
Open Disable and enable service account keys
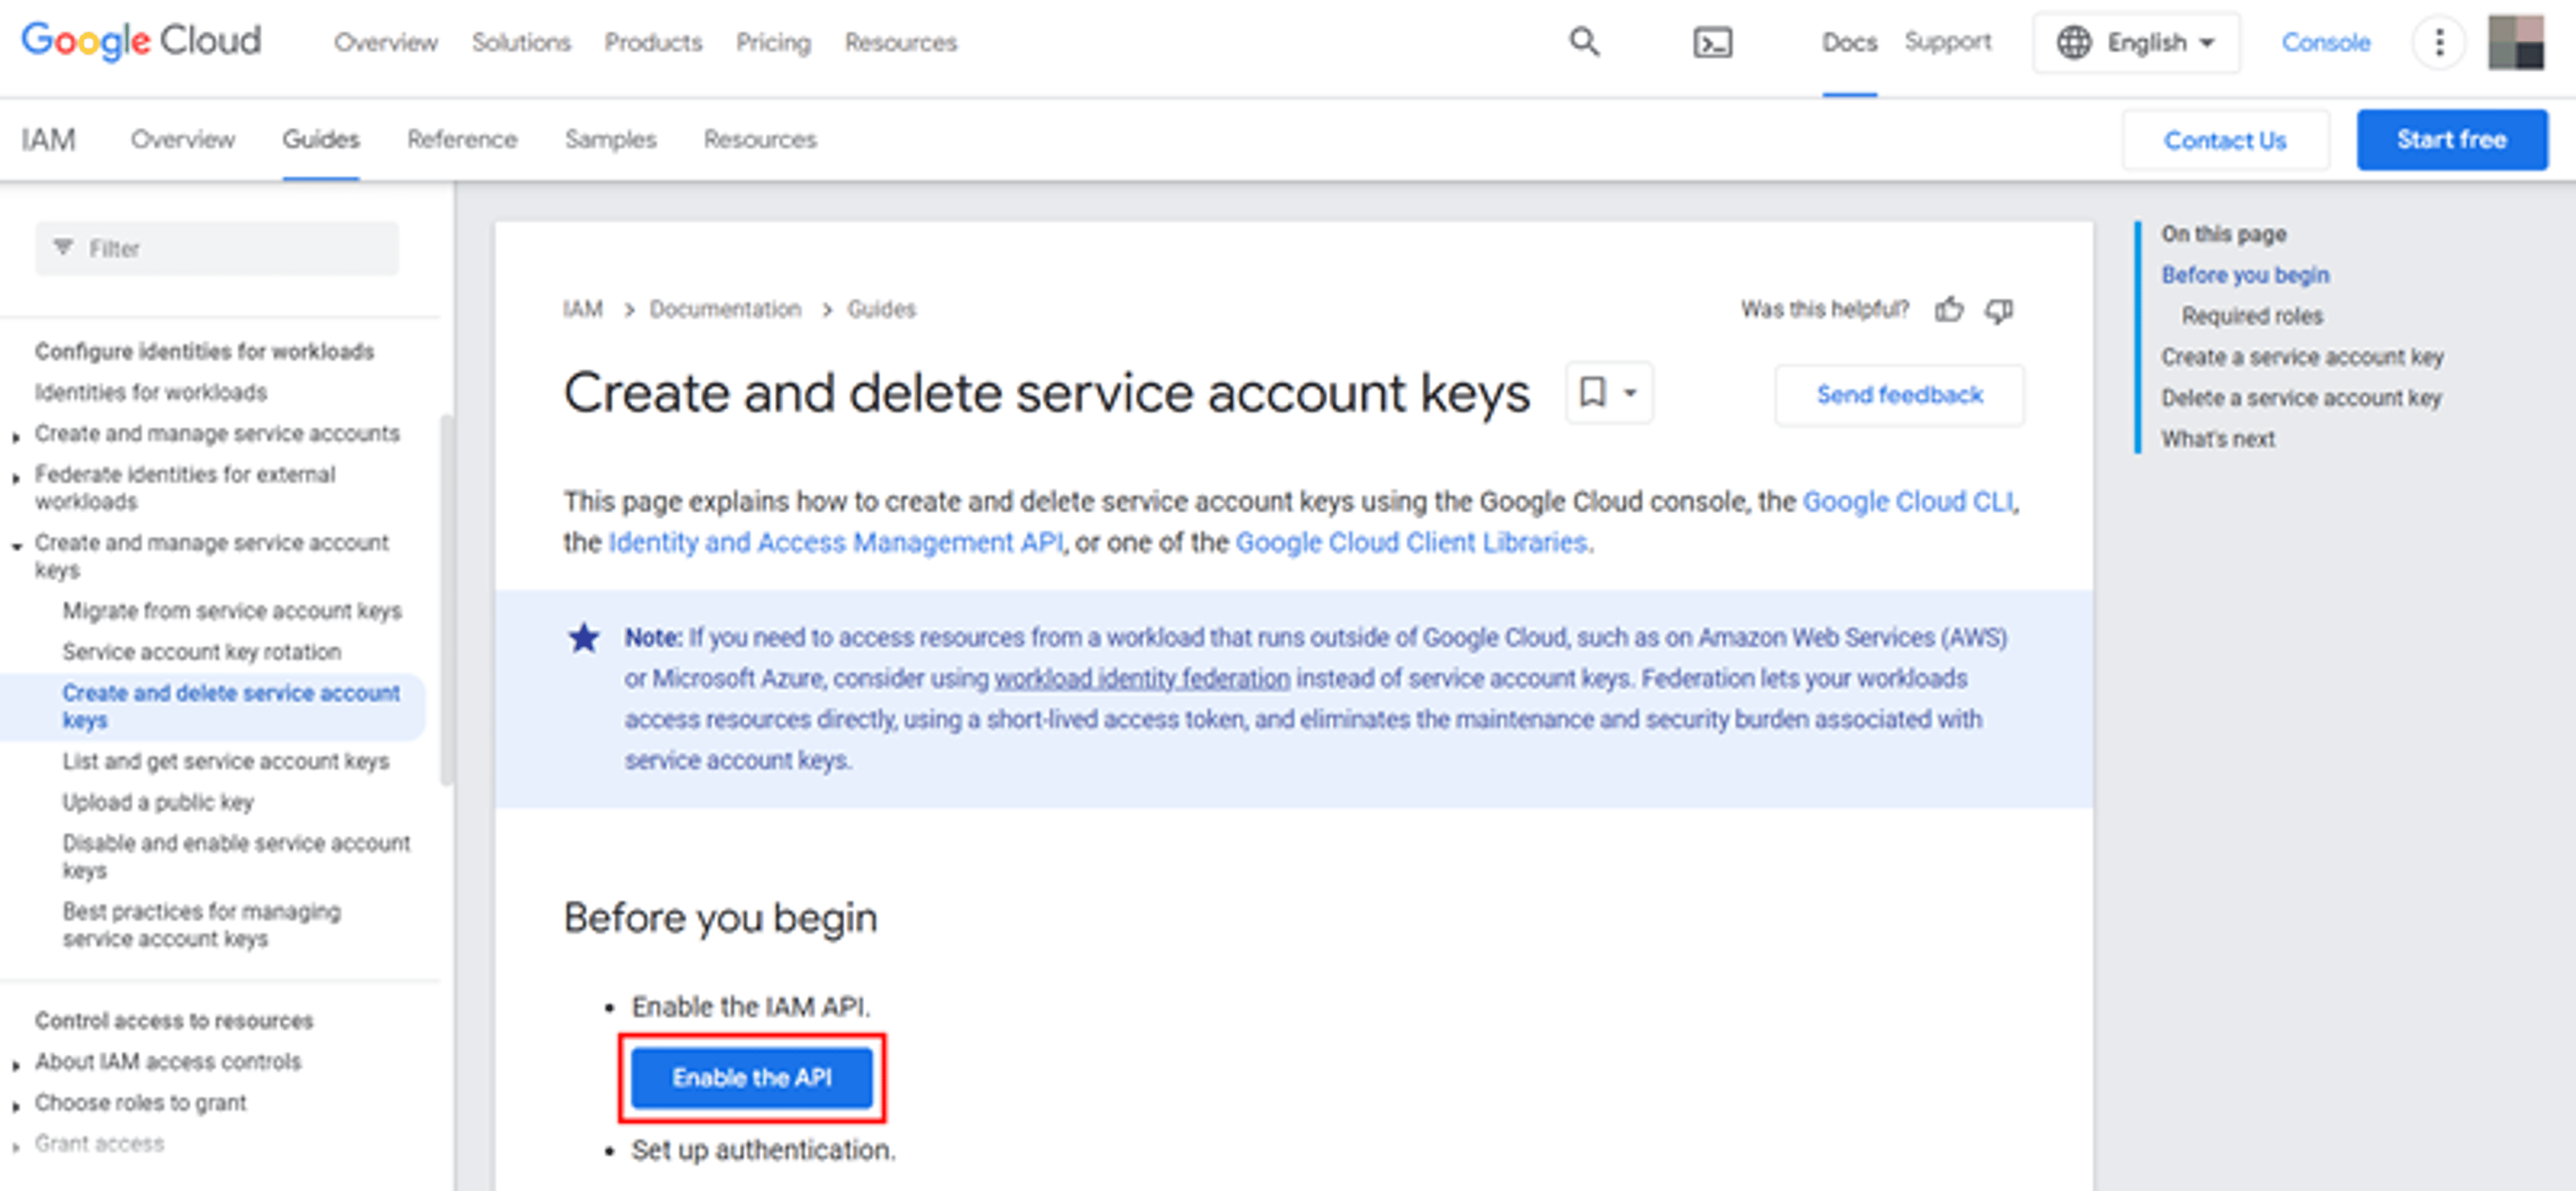pyautogui.click(x=236, y=856)
